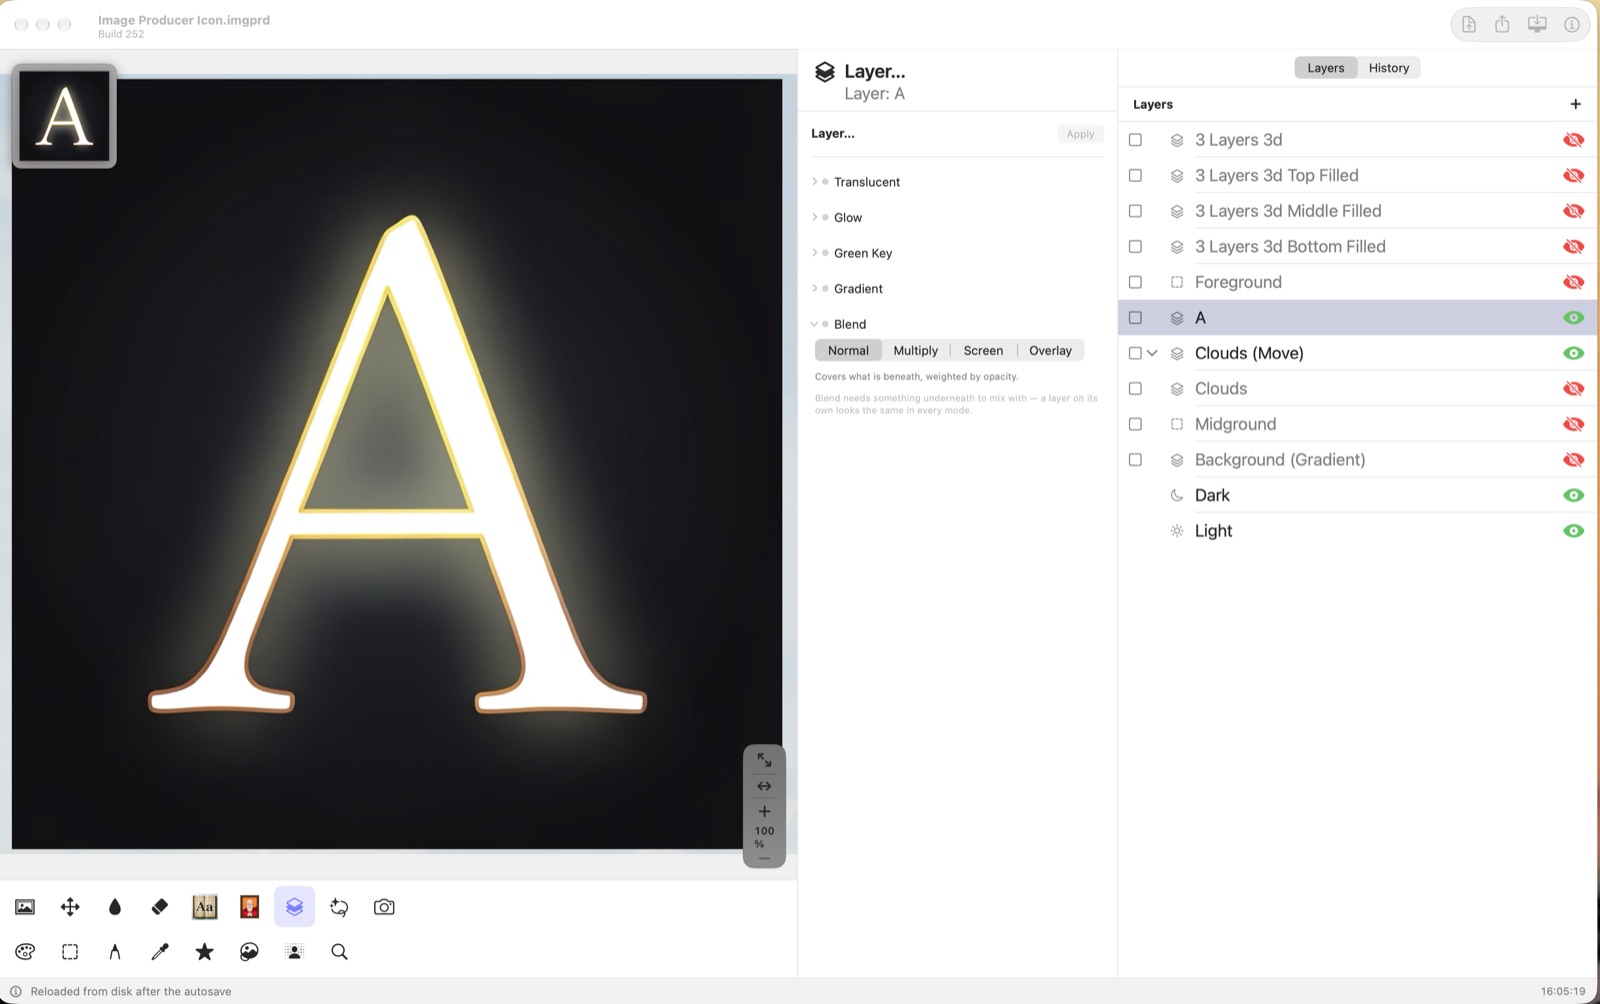This screenshot has width=1600, height=1004.
Task: Expand the Glow section
Action: tap(814, 217)
